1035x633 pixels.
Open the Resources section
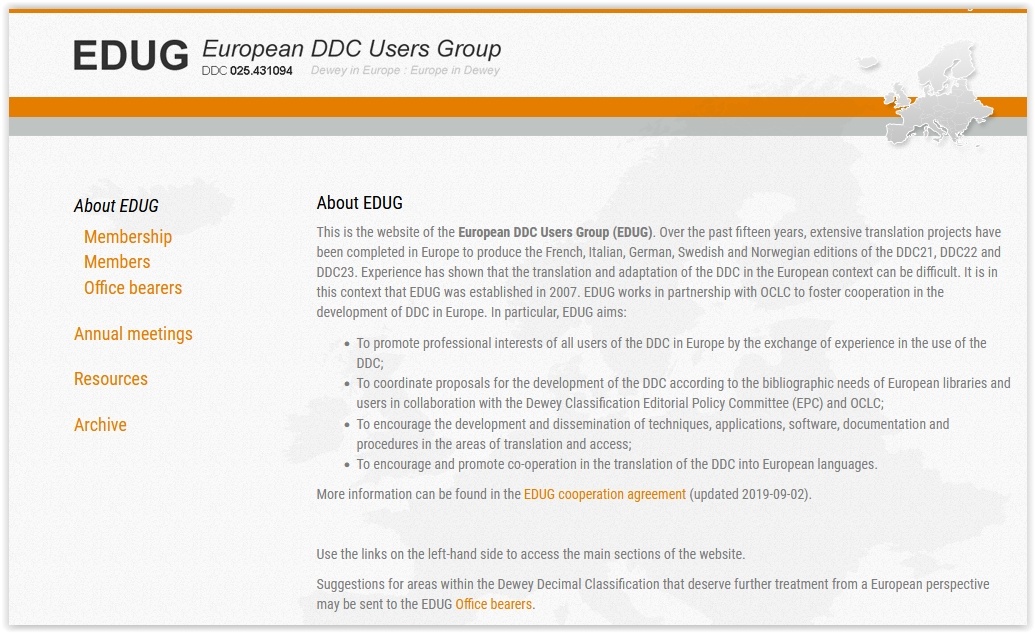[x=111, y=379]
